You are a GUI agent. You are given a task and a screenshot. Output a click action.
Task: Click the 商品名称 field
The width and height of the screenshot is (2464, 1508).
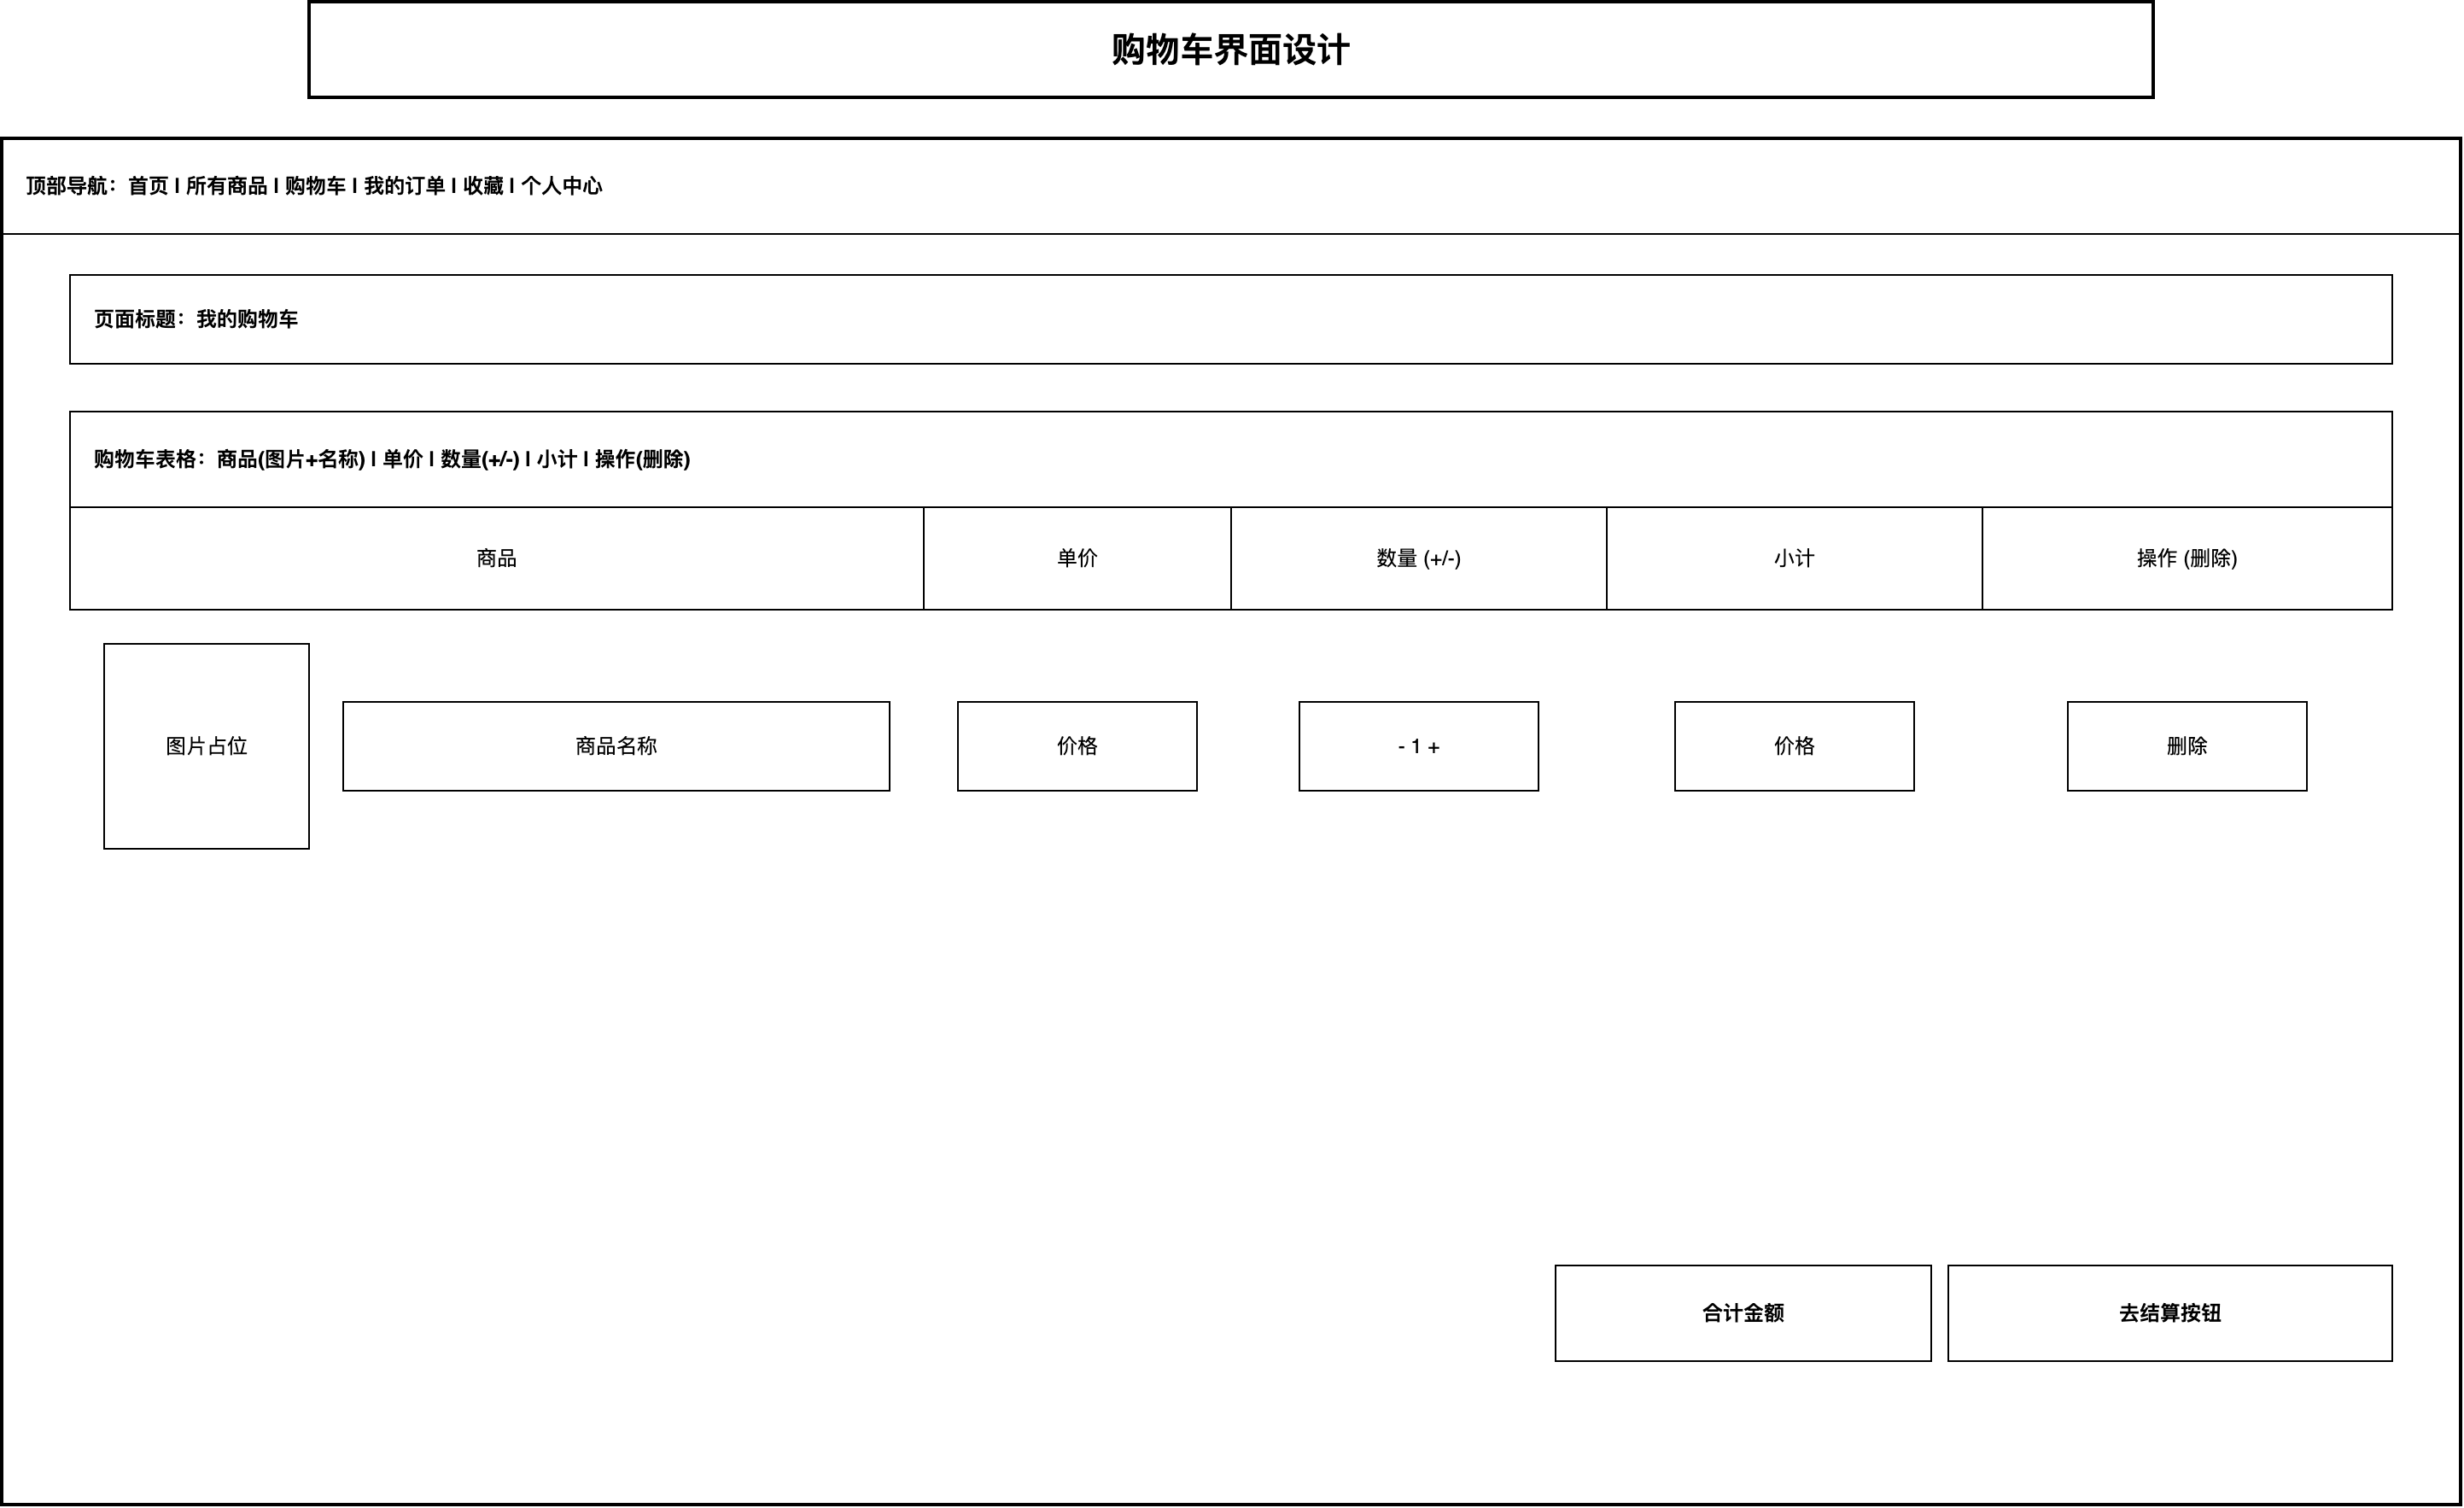click(616, 746)
